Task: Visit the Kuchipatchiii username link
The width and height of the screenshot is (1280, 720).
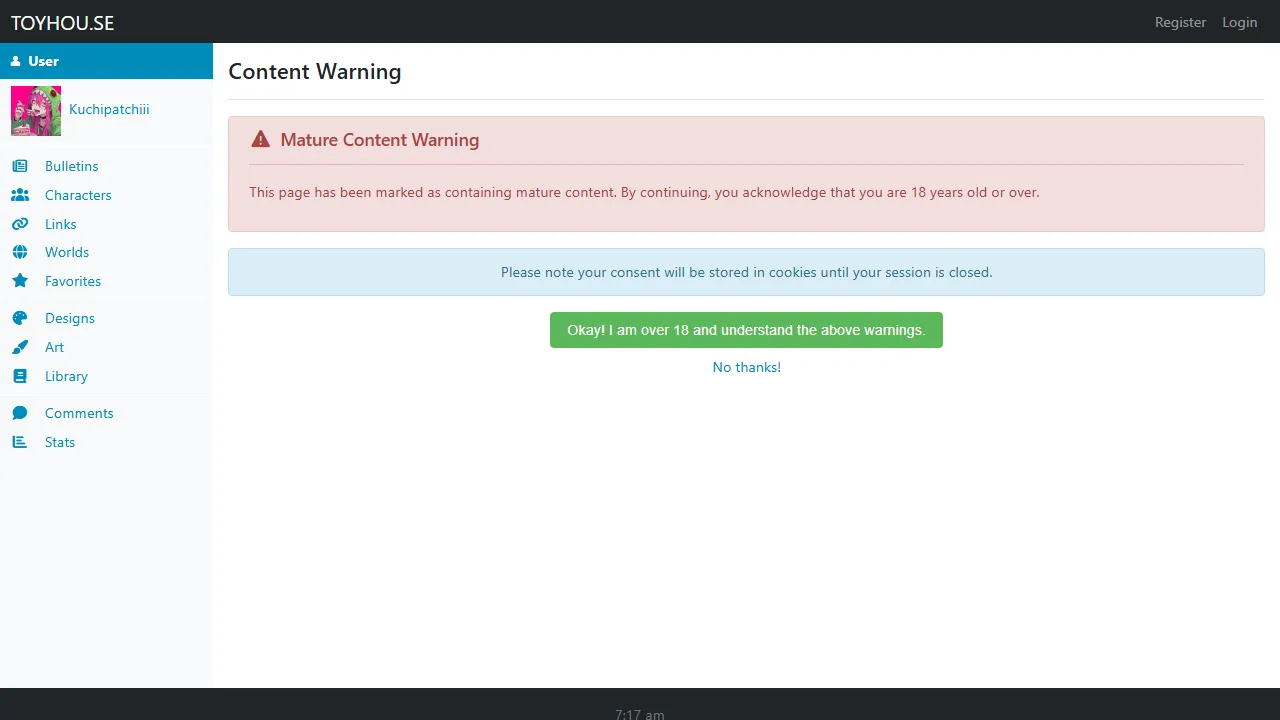Action: coord(109,109)
